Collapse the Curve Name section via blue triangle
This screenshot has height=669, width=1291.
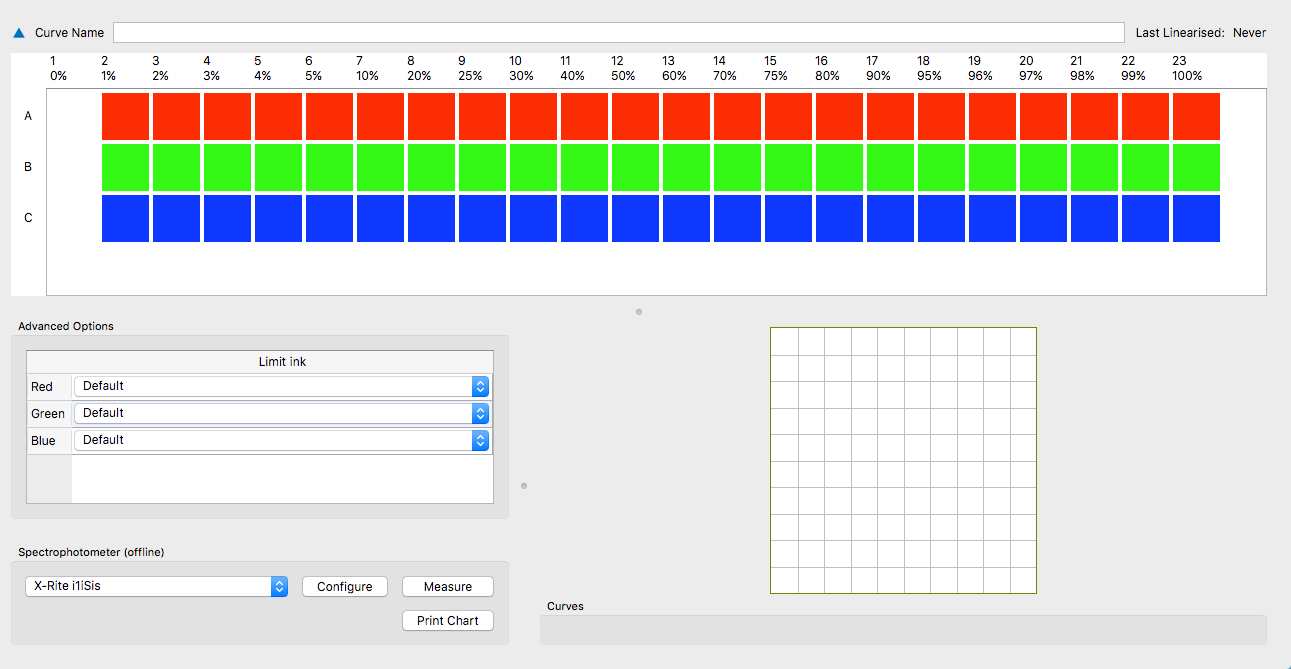click(x=18, y=32)
